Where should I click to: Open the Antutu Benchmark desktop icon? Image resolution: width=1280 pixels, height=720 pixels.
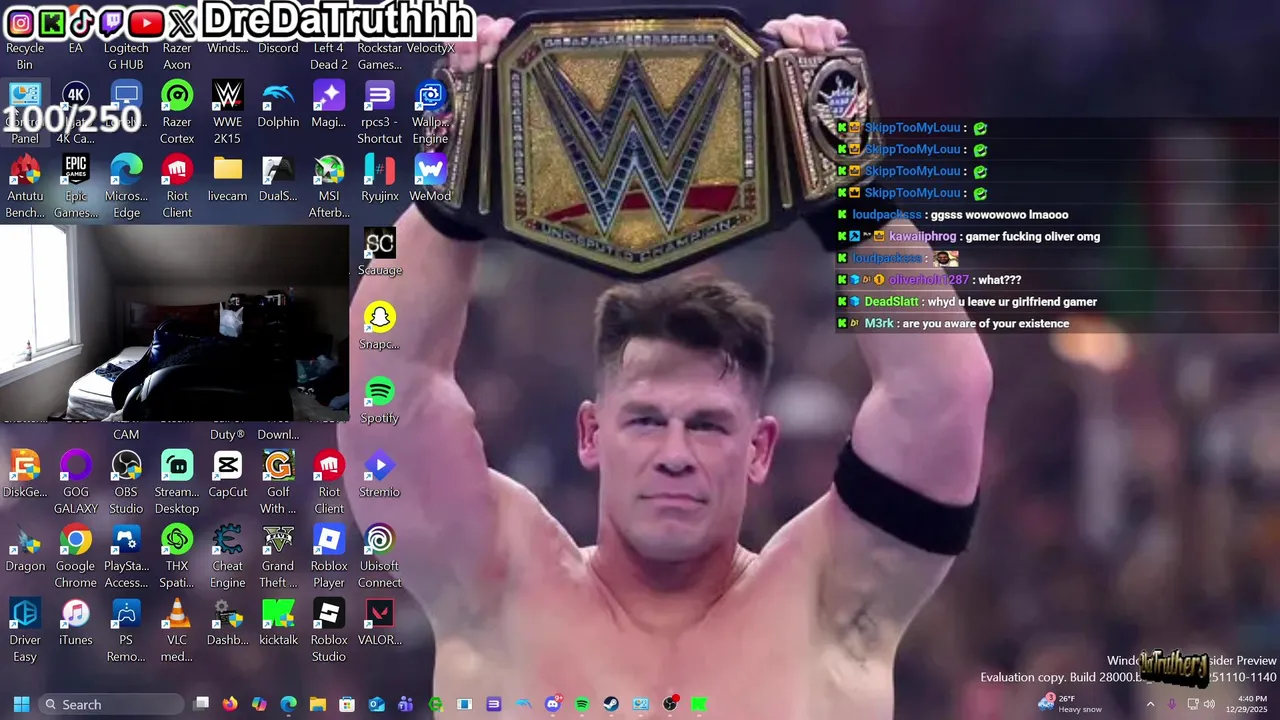pos(25,187)
